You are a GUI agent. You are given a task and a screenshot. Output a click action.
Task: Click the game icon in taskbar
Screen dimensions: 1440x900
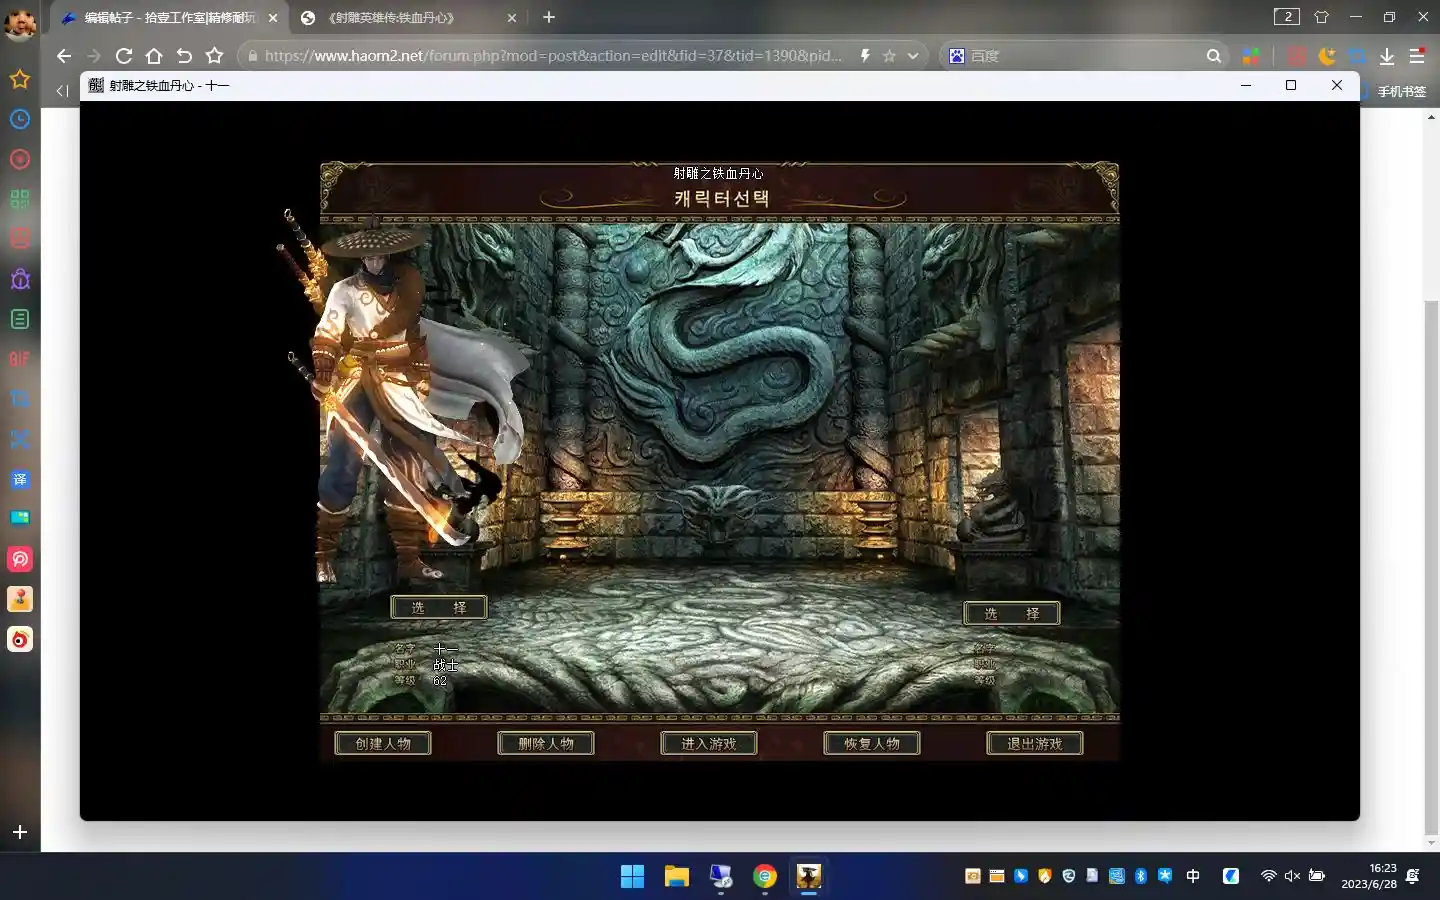tap(809, 877)
